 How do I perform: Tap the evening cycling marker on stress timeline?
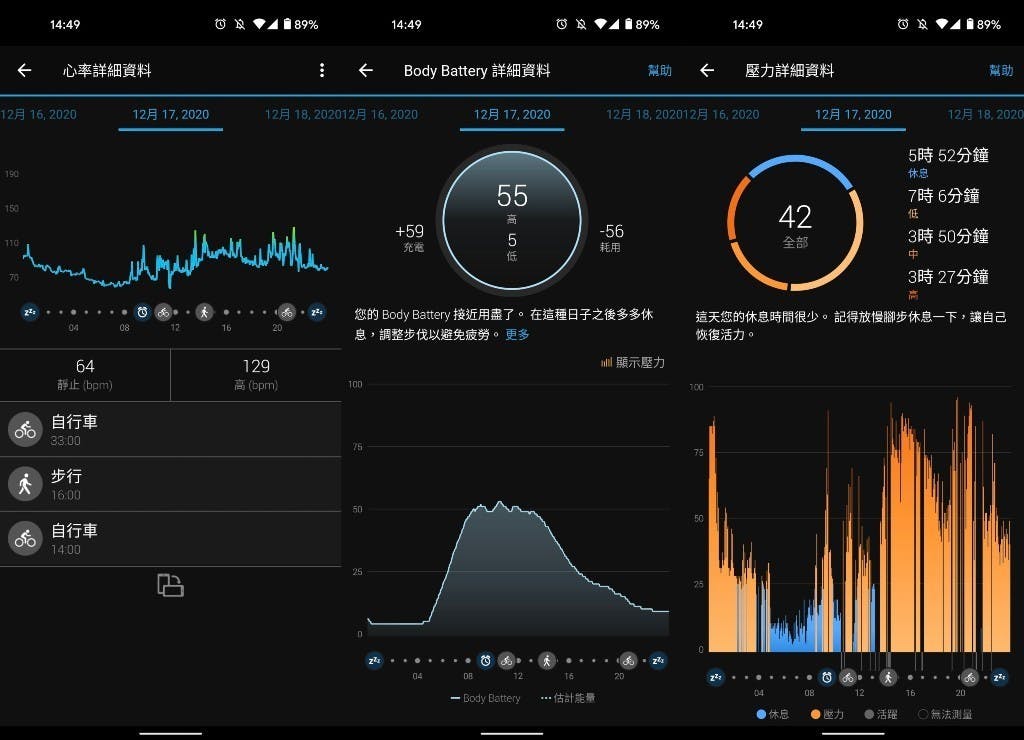pyautogui.click(x=969, y=677)
